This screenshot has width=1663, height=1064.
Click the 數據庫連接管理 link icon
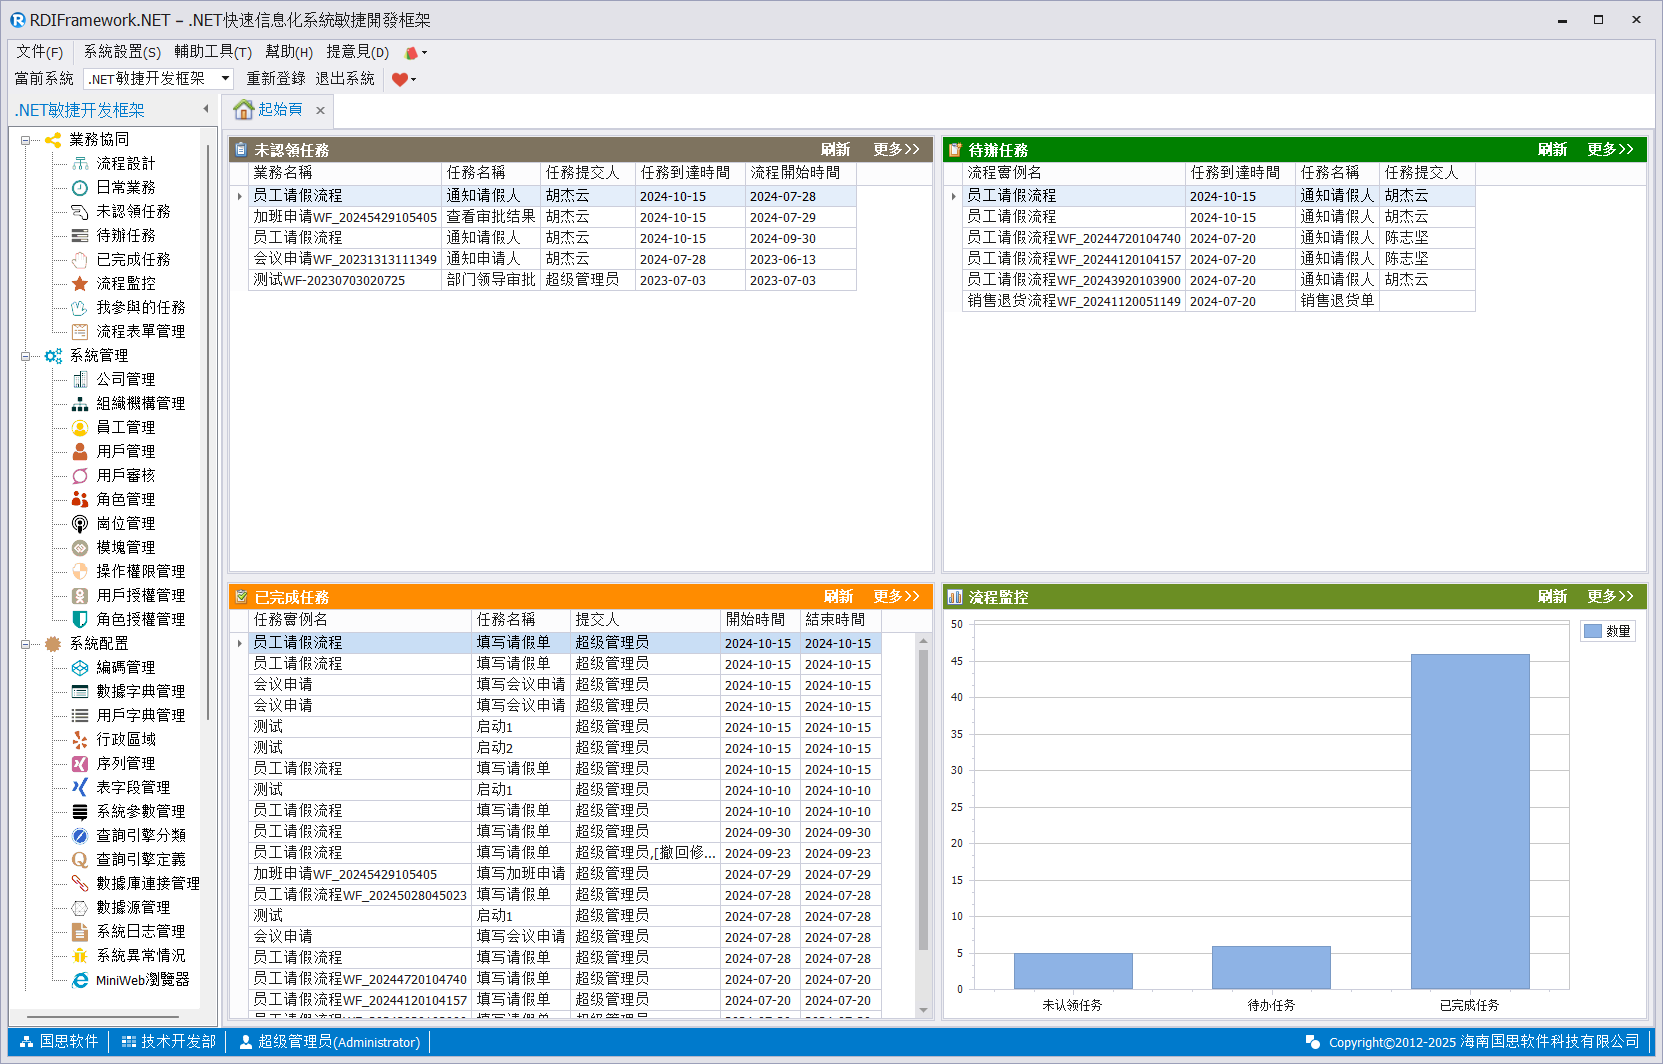coord(80,884)
